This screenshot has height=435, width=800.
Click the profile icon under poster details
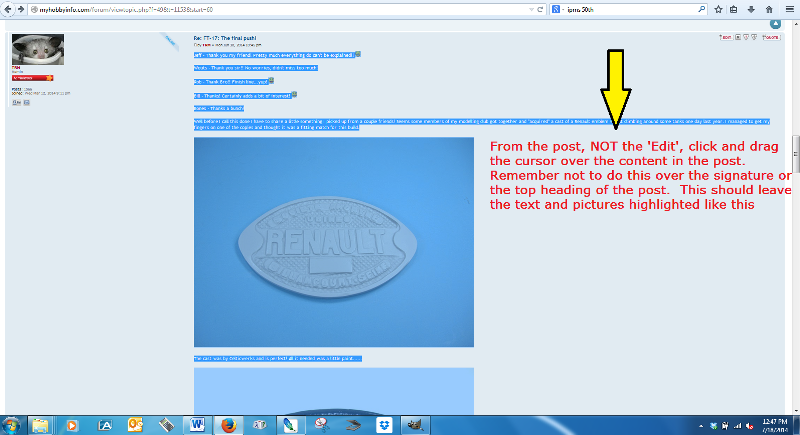(x=17, y=103)
